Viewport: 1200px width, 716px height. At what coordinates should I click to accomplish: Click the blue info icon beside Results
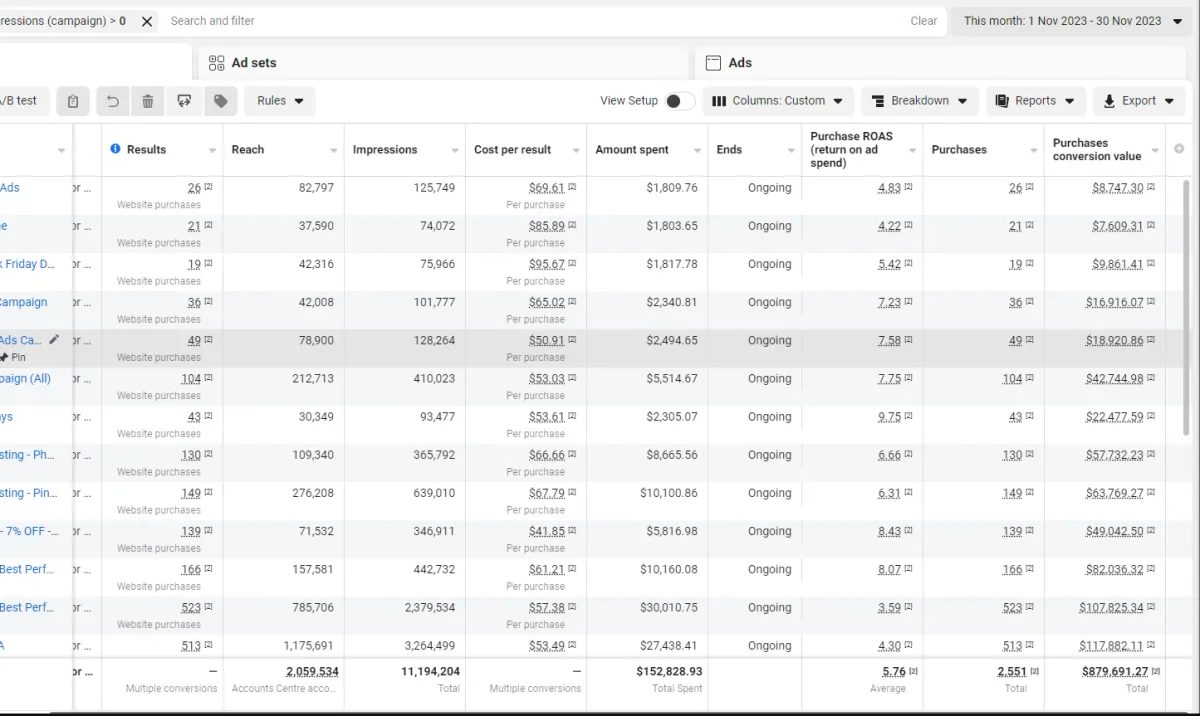[x=115, y=149]
